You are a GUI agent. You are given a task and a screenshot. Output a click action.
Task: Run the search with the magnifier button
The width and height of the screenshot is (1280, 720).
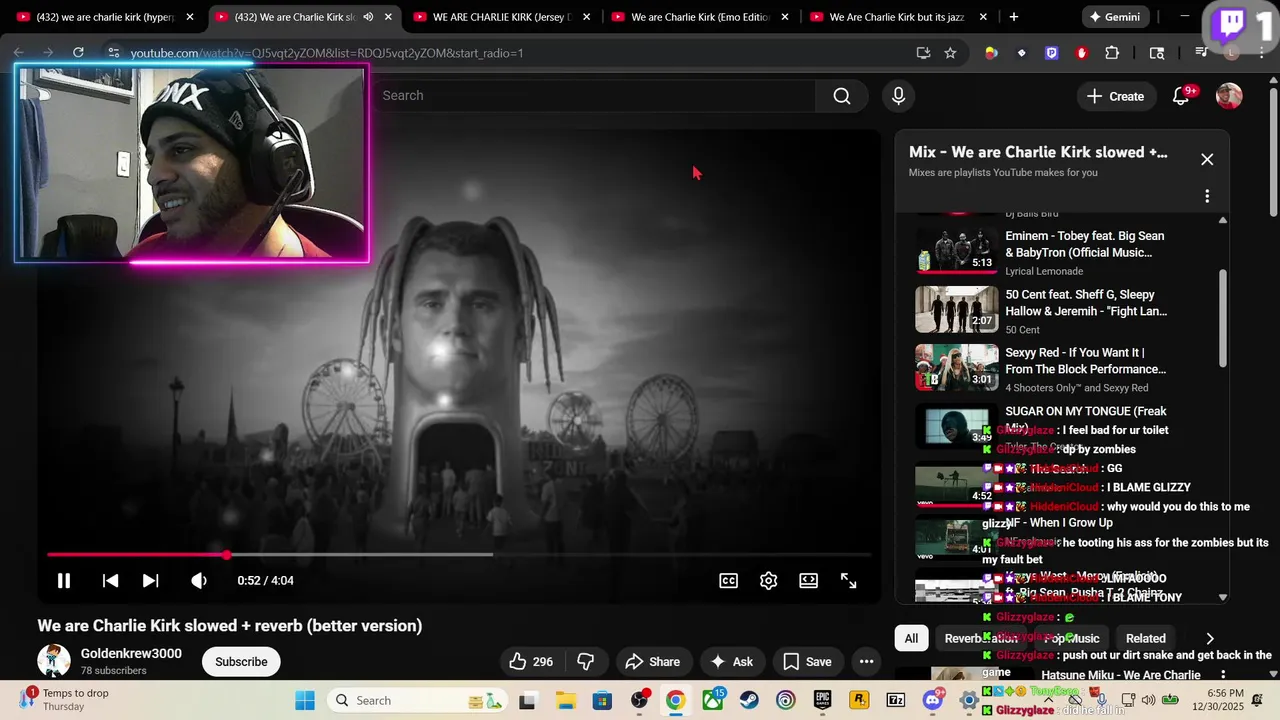pyautogui.click(x=842, y=96)
